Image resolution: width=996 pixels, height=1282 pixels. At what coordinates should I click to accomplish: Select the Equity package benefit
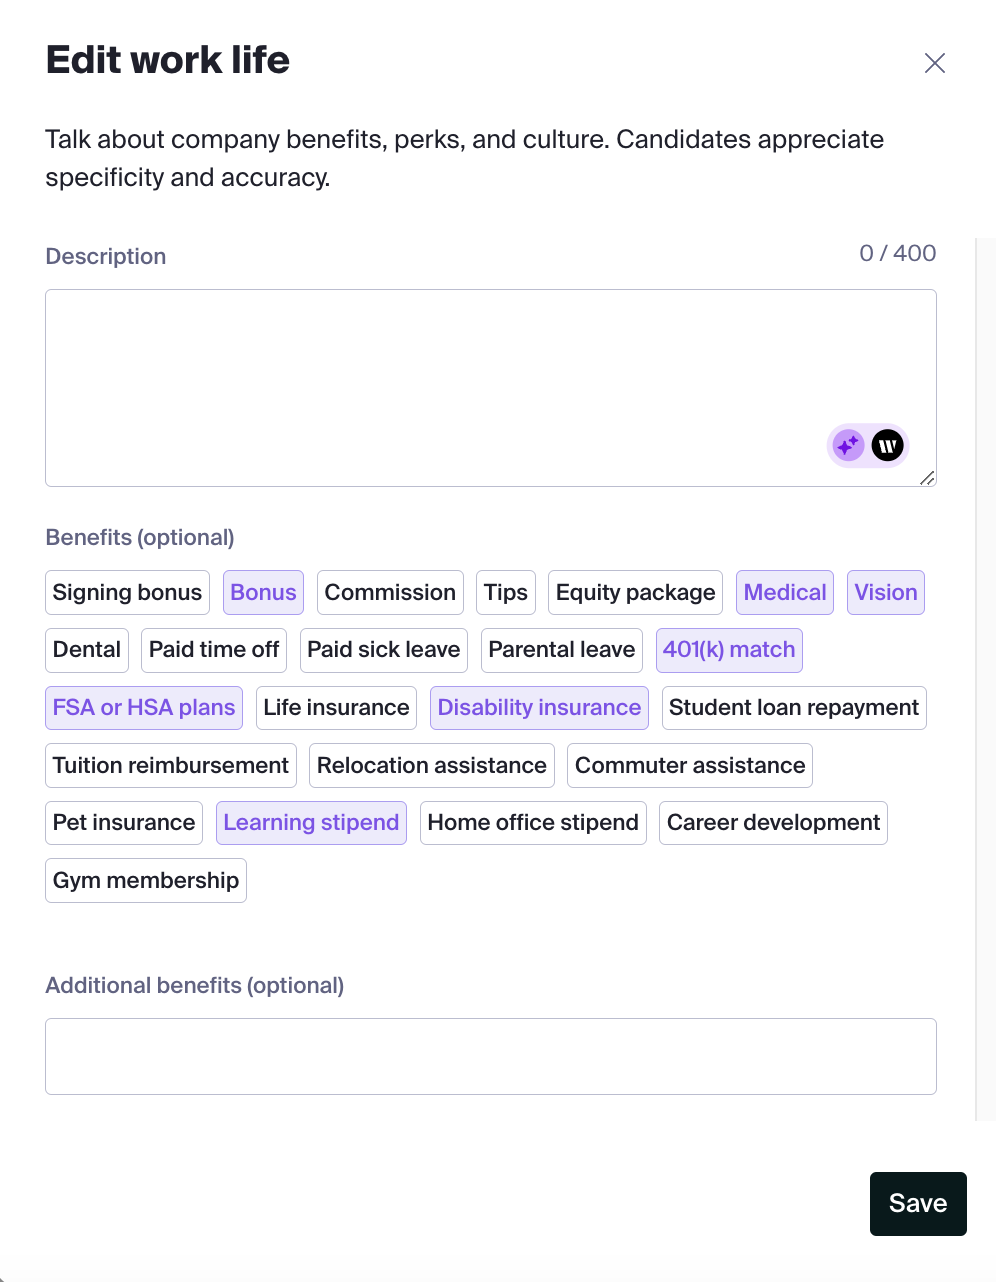coord(635,592)
